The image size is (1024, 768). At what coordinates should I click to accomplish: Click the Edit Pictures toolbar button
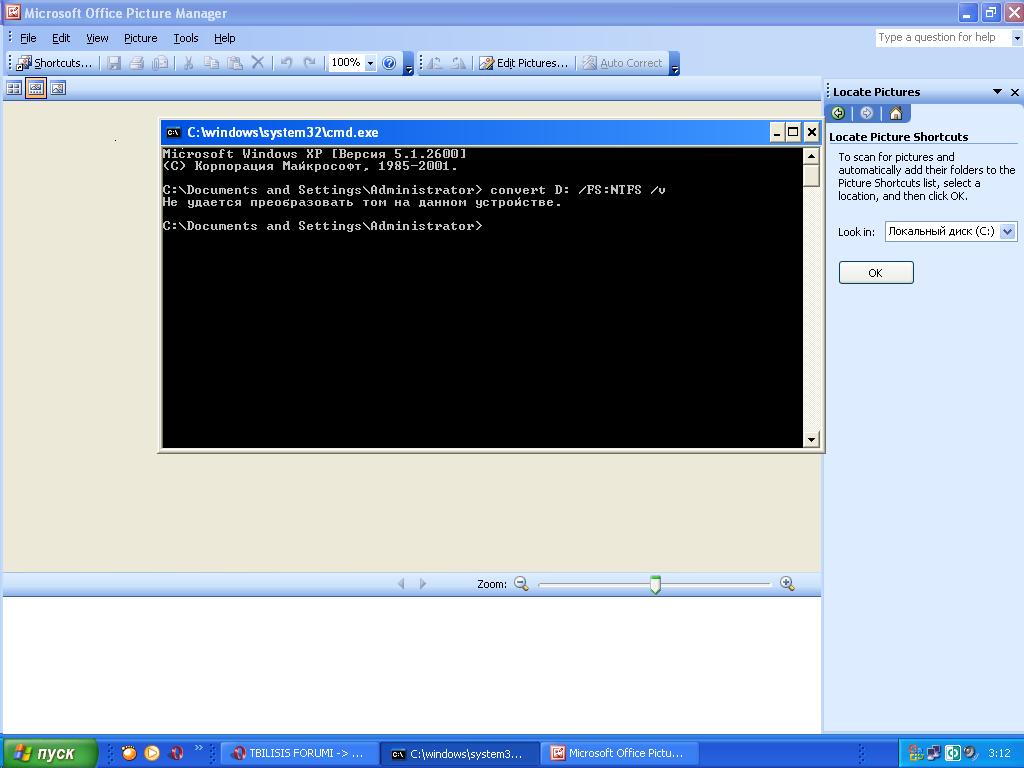(x=523, y=63)
